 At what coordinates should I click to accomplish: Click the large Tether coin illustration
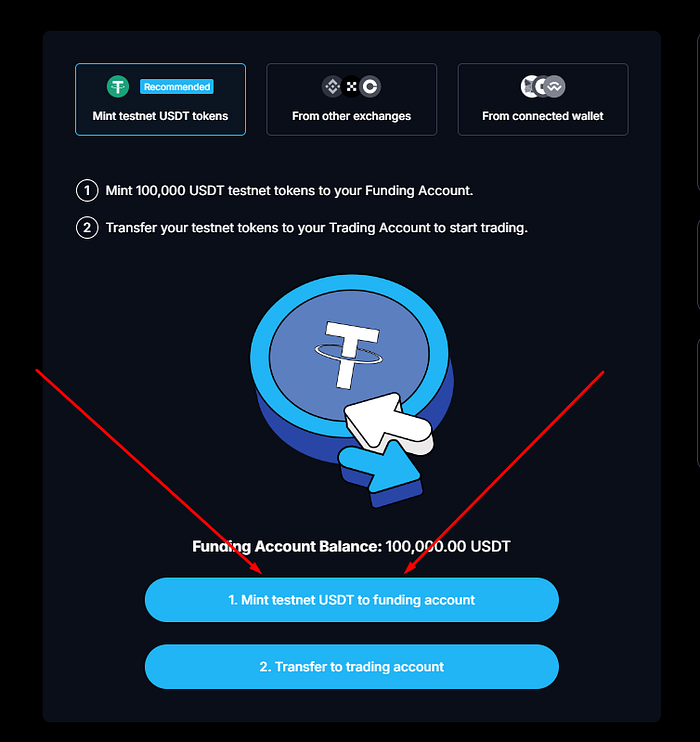tap(352, 369)
